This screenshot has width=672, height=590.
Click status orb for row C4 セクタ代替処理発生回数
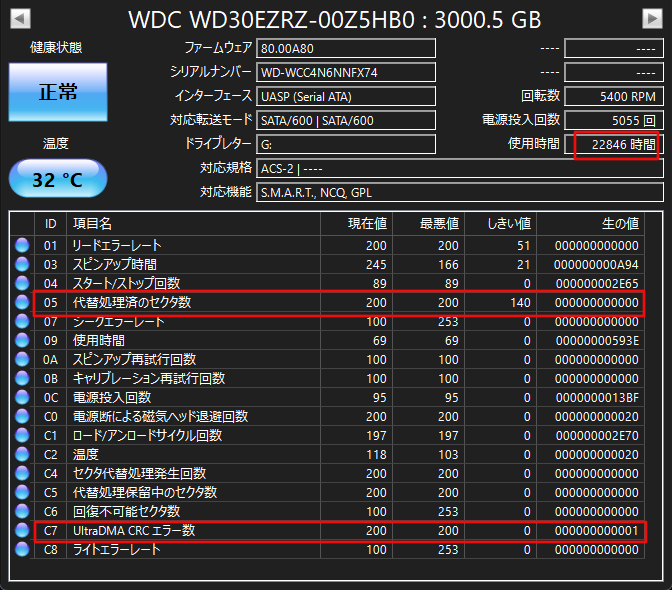[22, 473]
